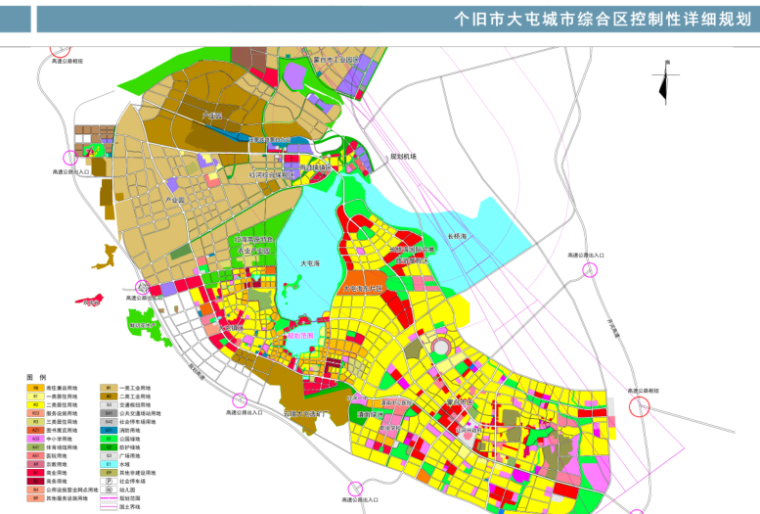Pick the R2 bright yellow residential swatch
Image resolution: width=760 pixels, height=514 pixels.
point(34,403)
